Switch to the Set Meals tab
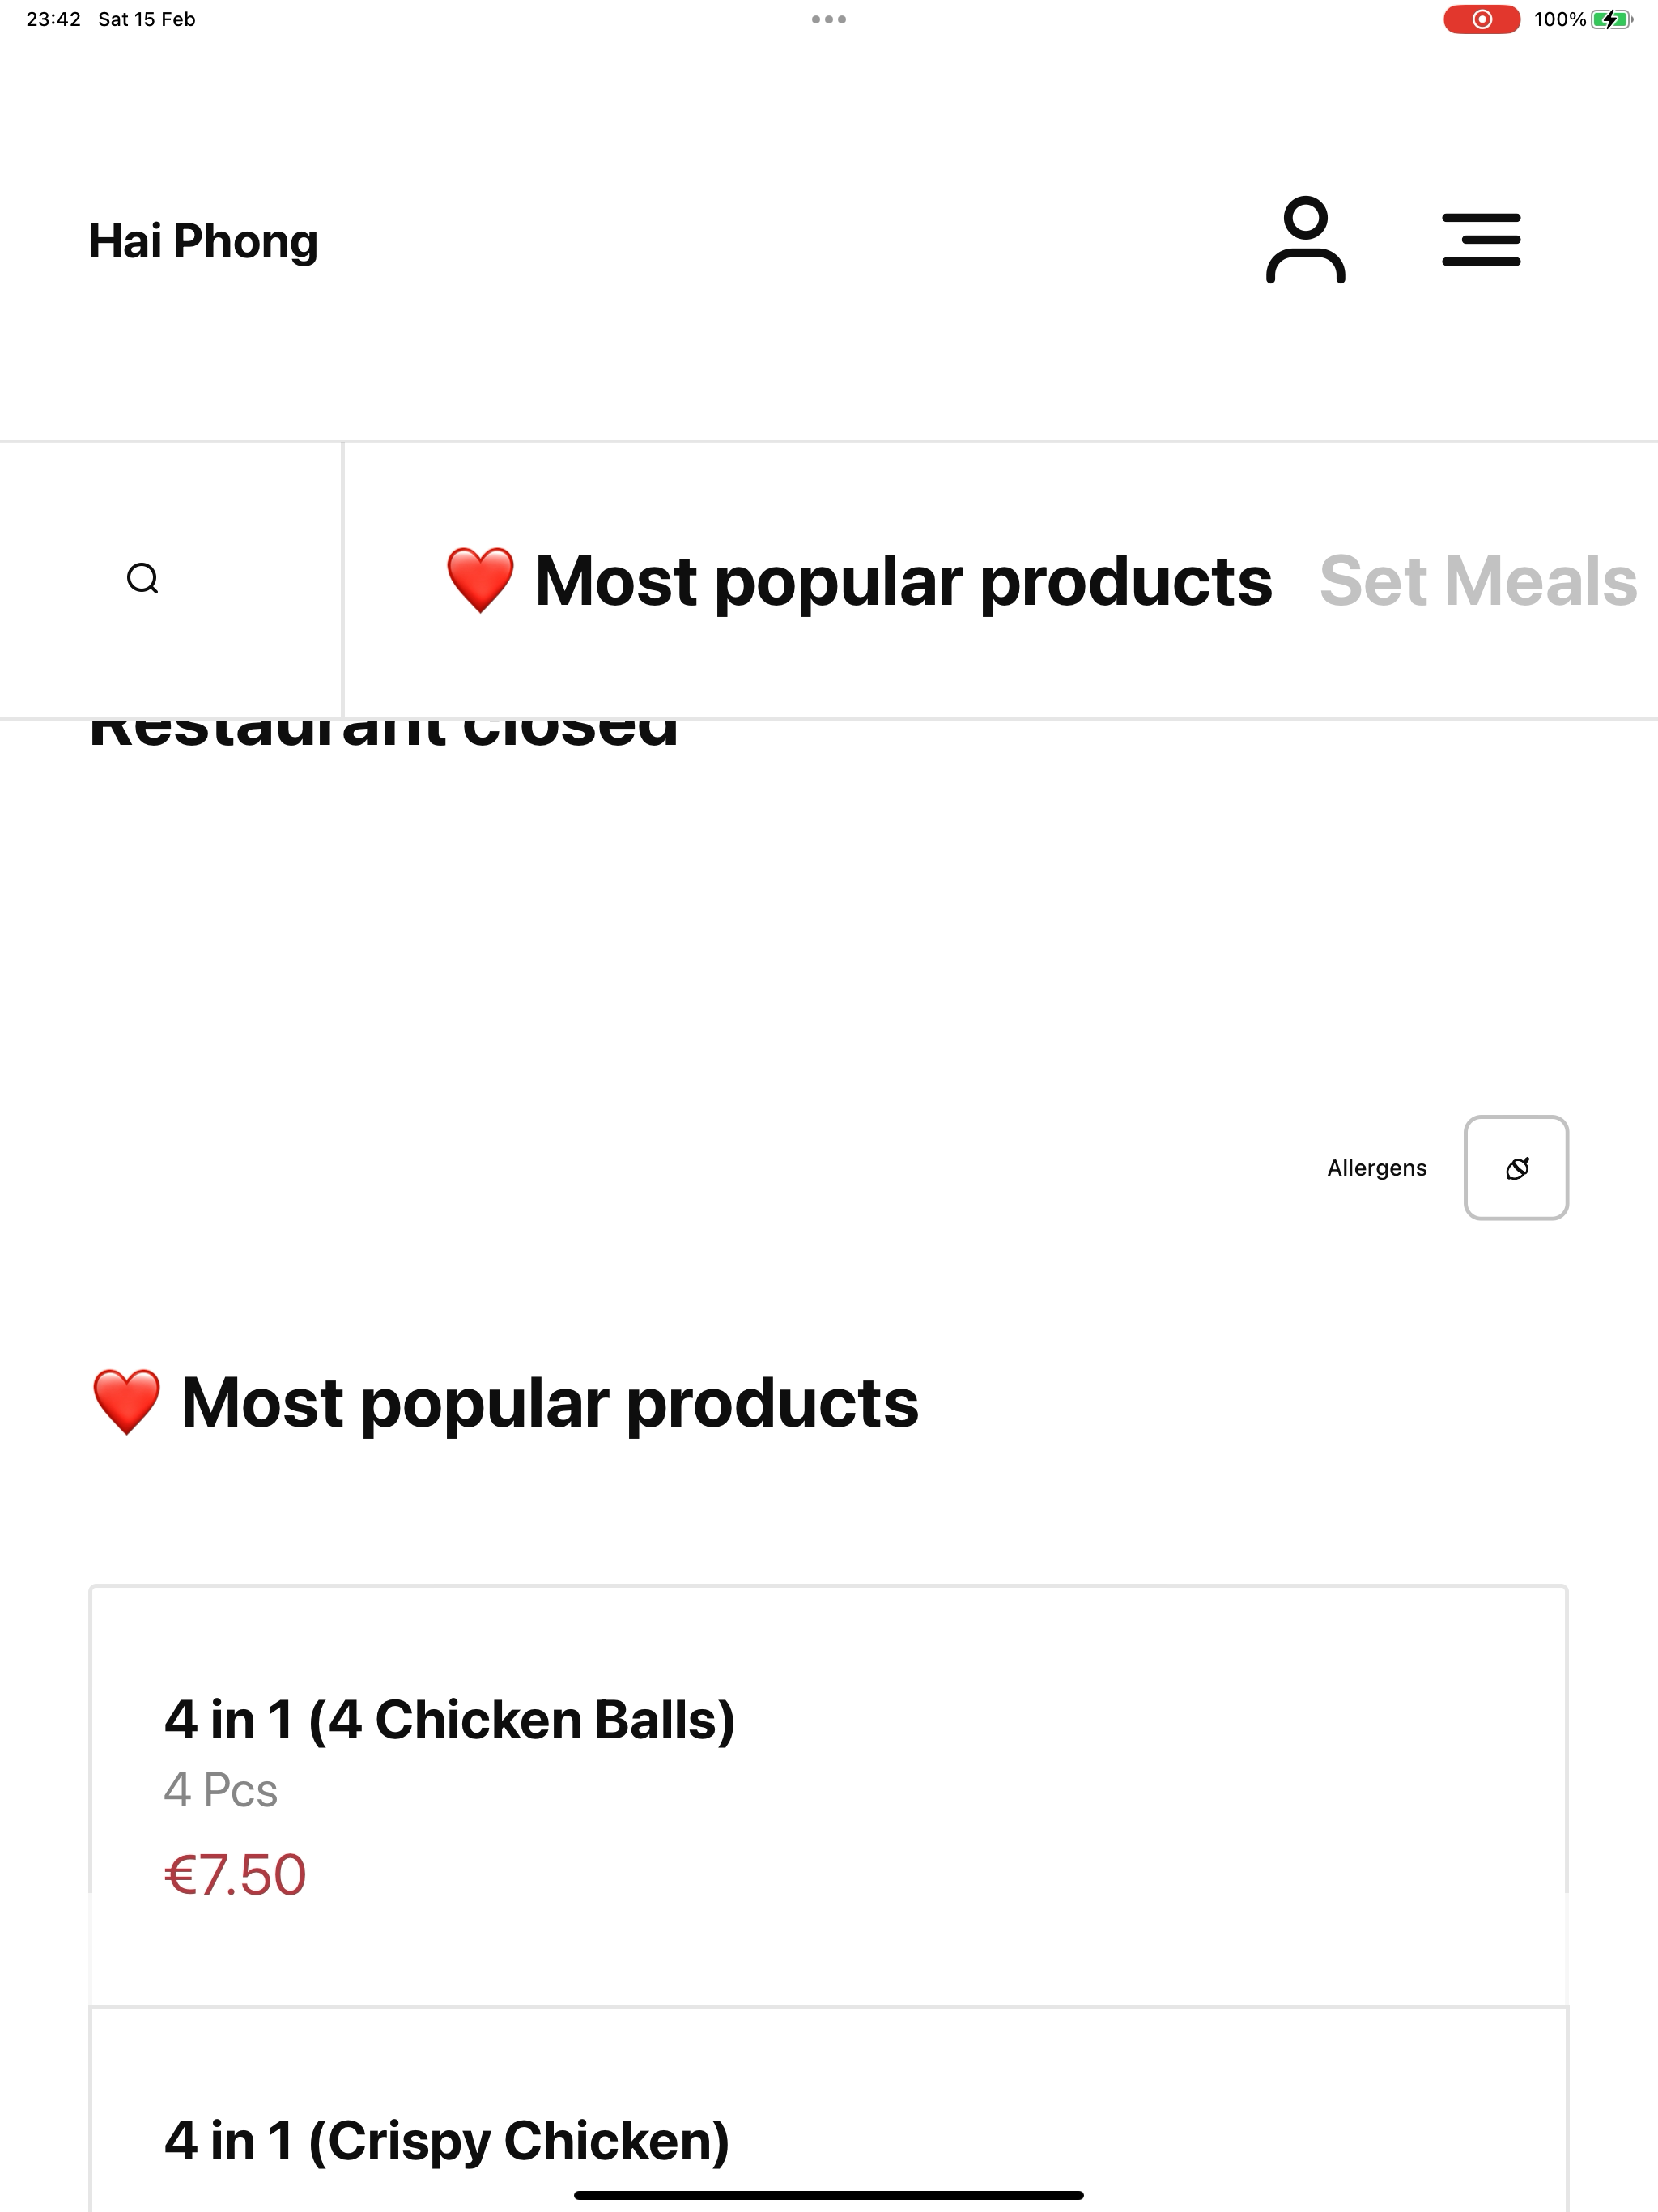This screenshot has height=2212, width=1658. (x=1478, y=580)
